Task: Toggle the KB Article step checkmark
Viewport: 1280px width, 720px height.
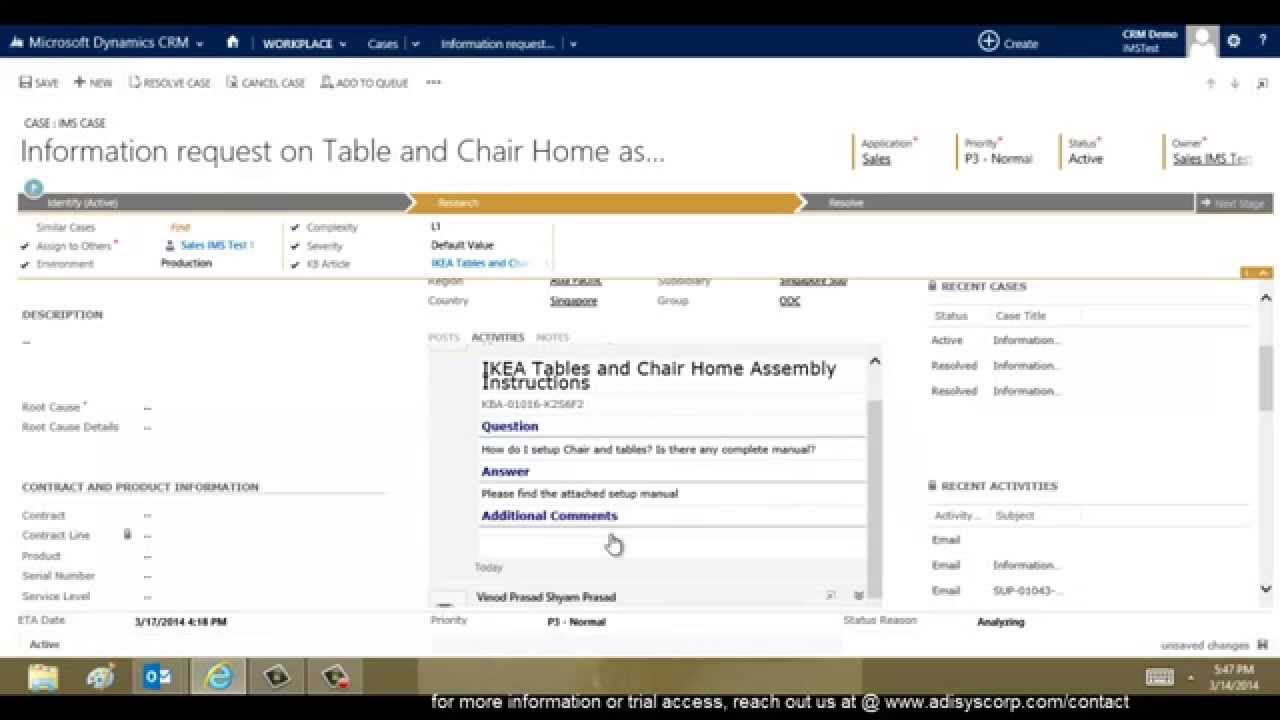Action: pos(295,264)
